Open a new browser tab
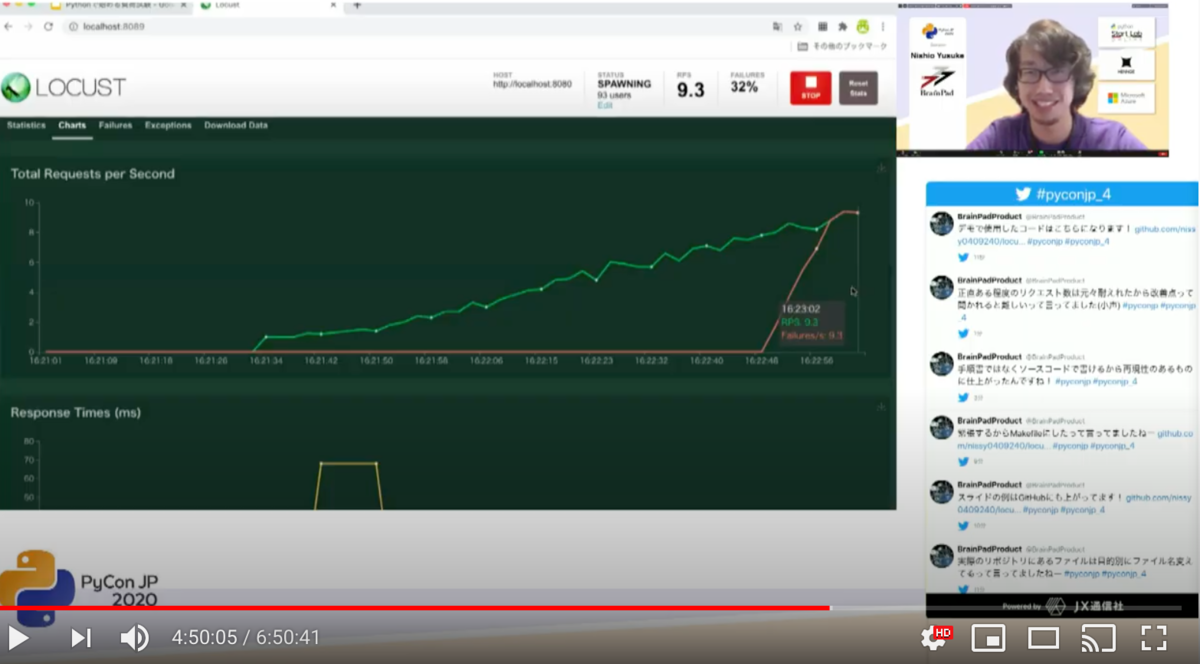This screenshot has height=664, width=1200. click(x=358, y=5)
